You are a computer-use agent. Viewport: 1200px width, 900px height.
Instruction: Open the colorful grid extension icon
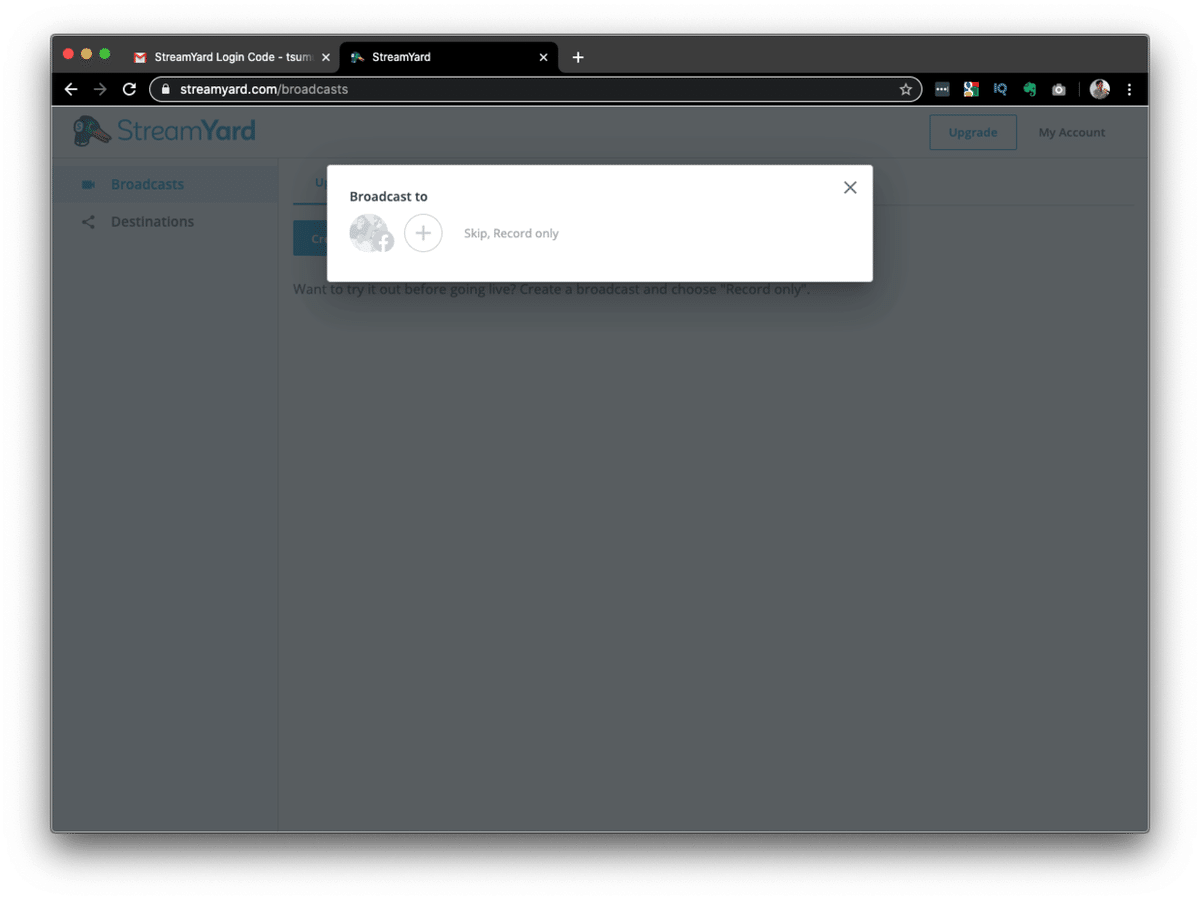[x=971, y=89]
